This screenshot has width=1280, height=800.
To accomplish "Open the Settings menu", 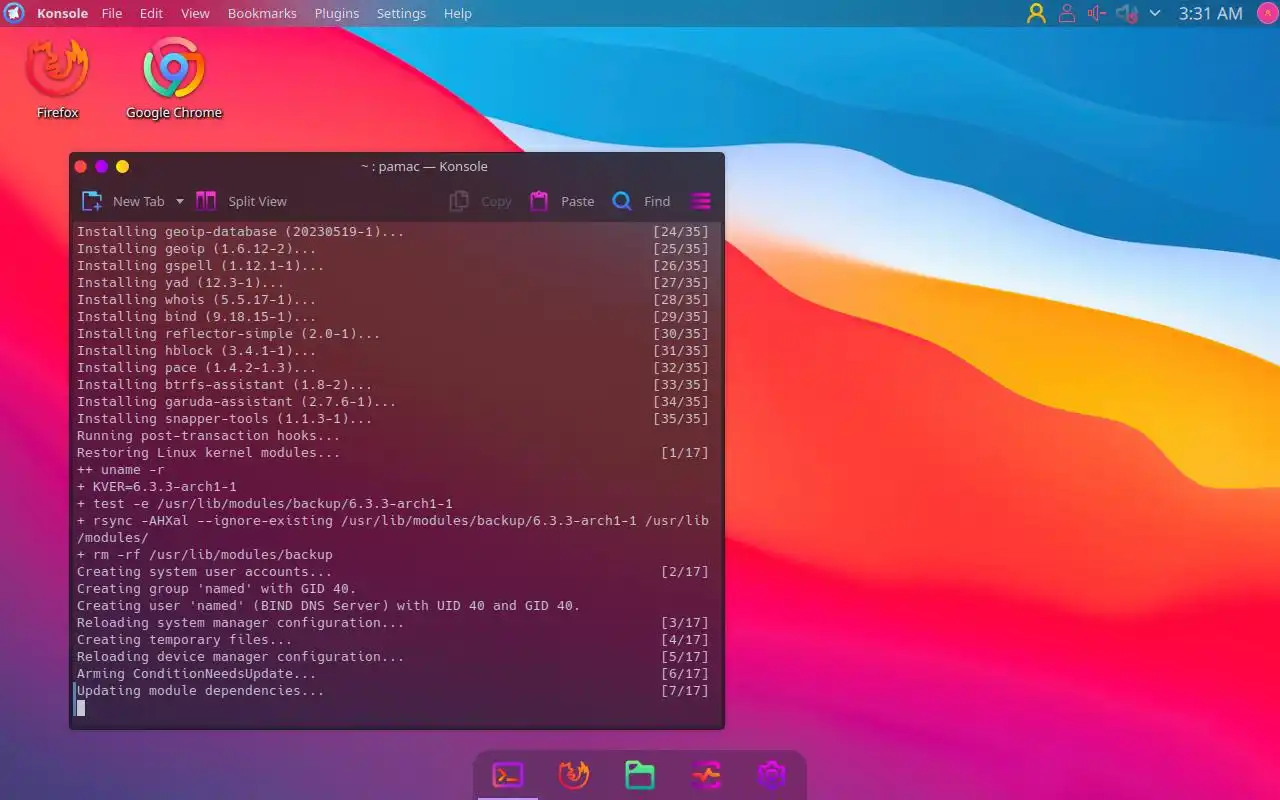I will click(x=401, y=13).
